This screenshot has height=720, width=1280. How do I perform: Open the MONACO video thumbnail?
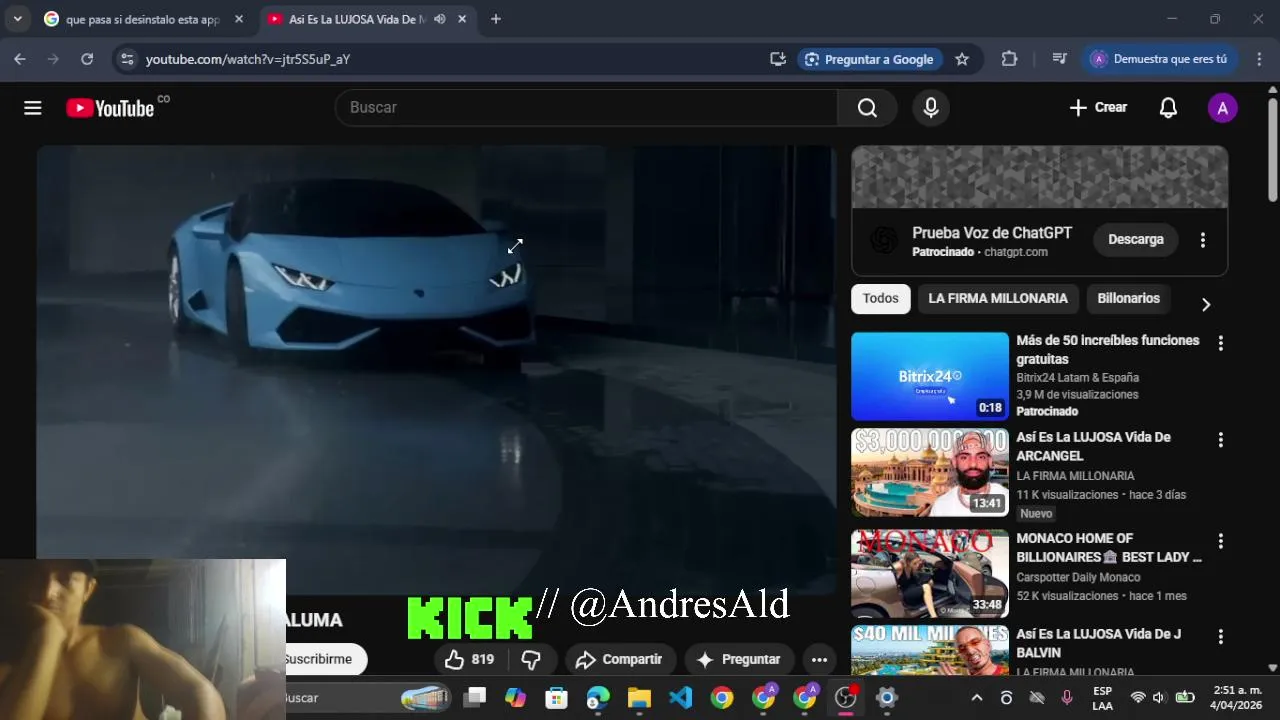(x=930, y=574)
